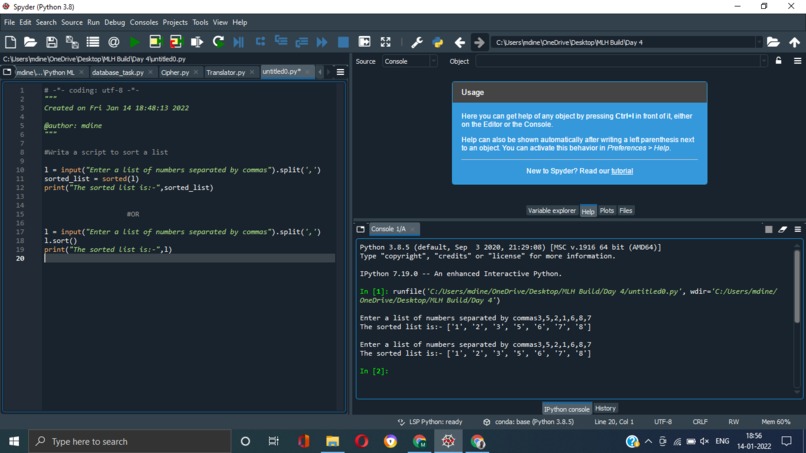
Task: Click conda base environment status
Action: click(x=529, y=422)
